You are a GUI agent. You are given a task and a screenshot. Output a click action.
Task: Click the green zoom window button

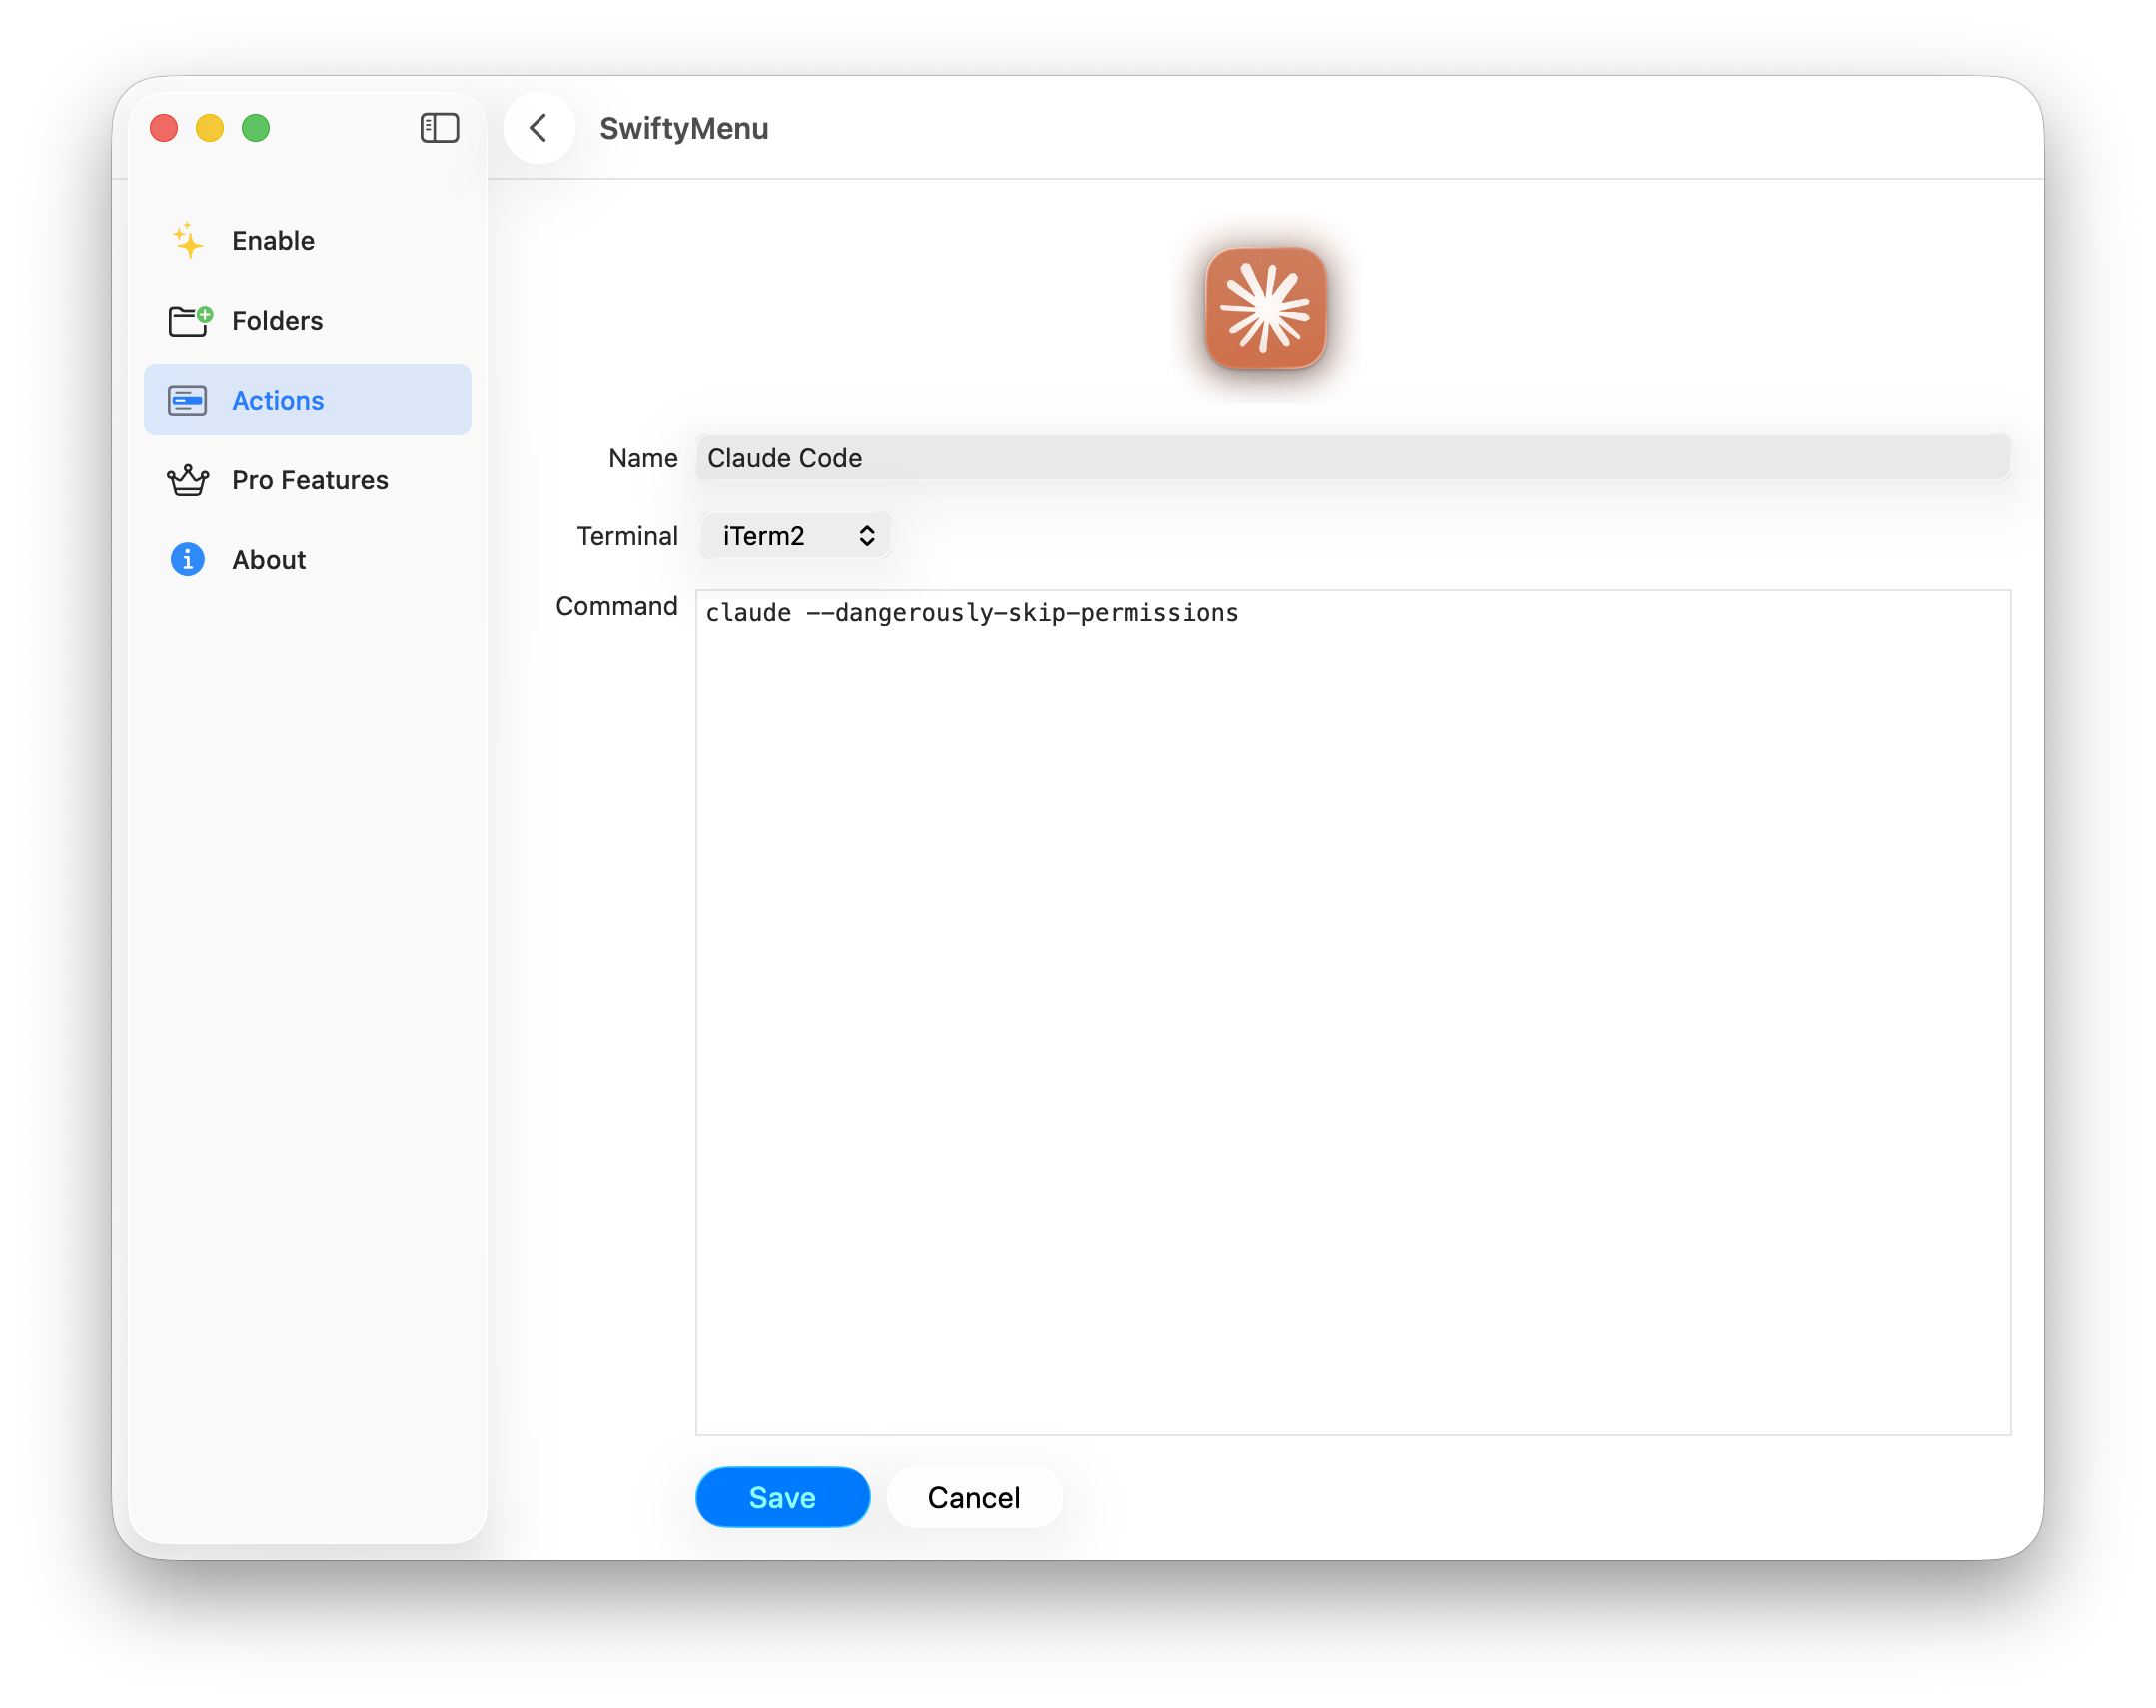tap(256, 128)
